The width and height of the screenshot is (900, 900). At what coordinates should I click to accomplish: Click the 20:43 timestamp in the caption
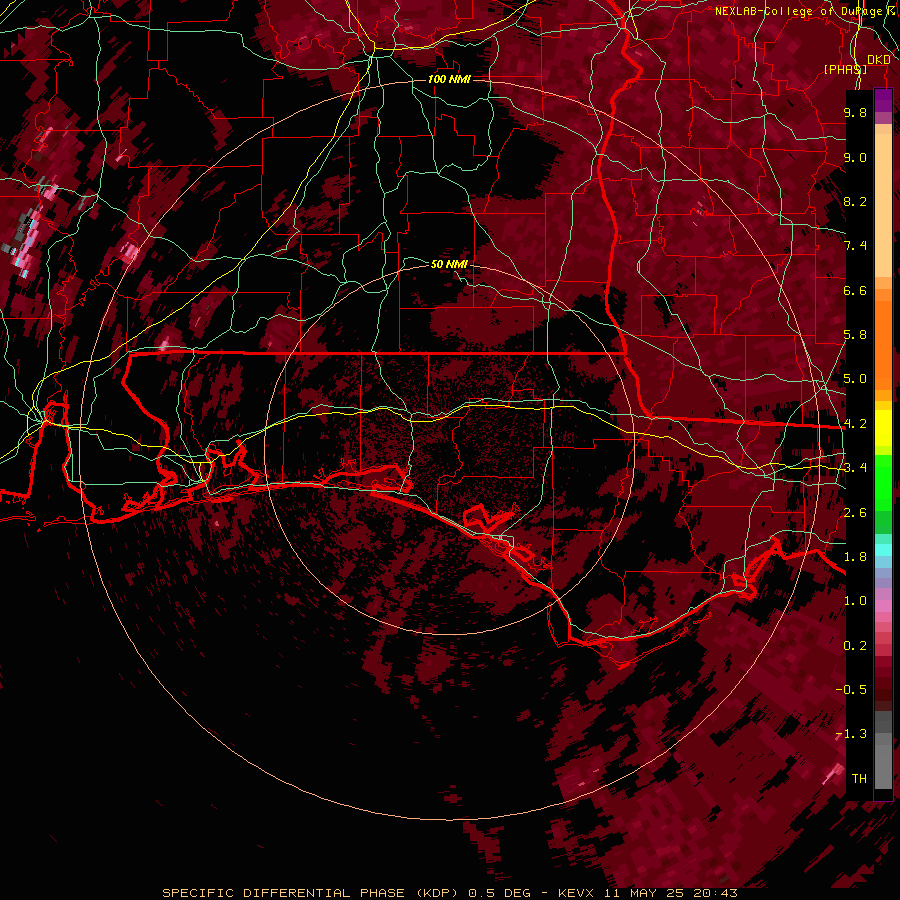click(x=715, y=893)
